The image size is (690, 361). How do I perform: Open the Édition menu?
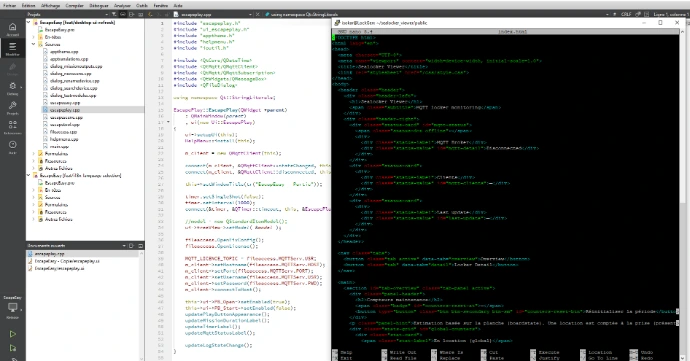coord(29,6)
